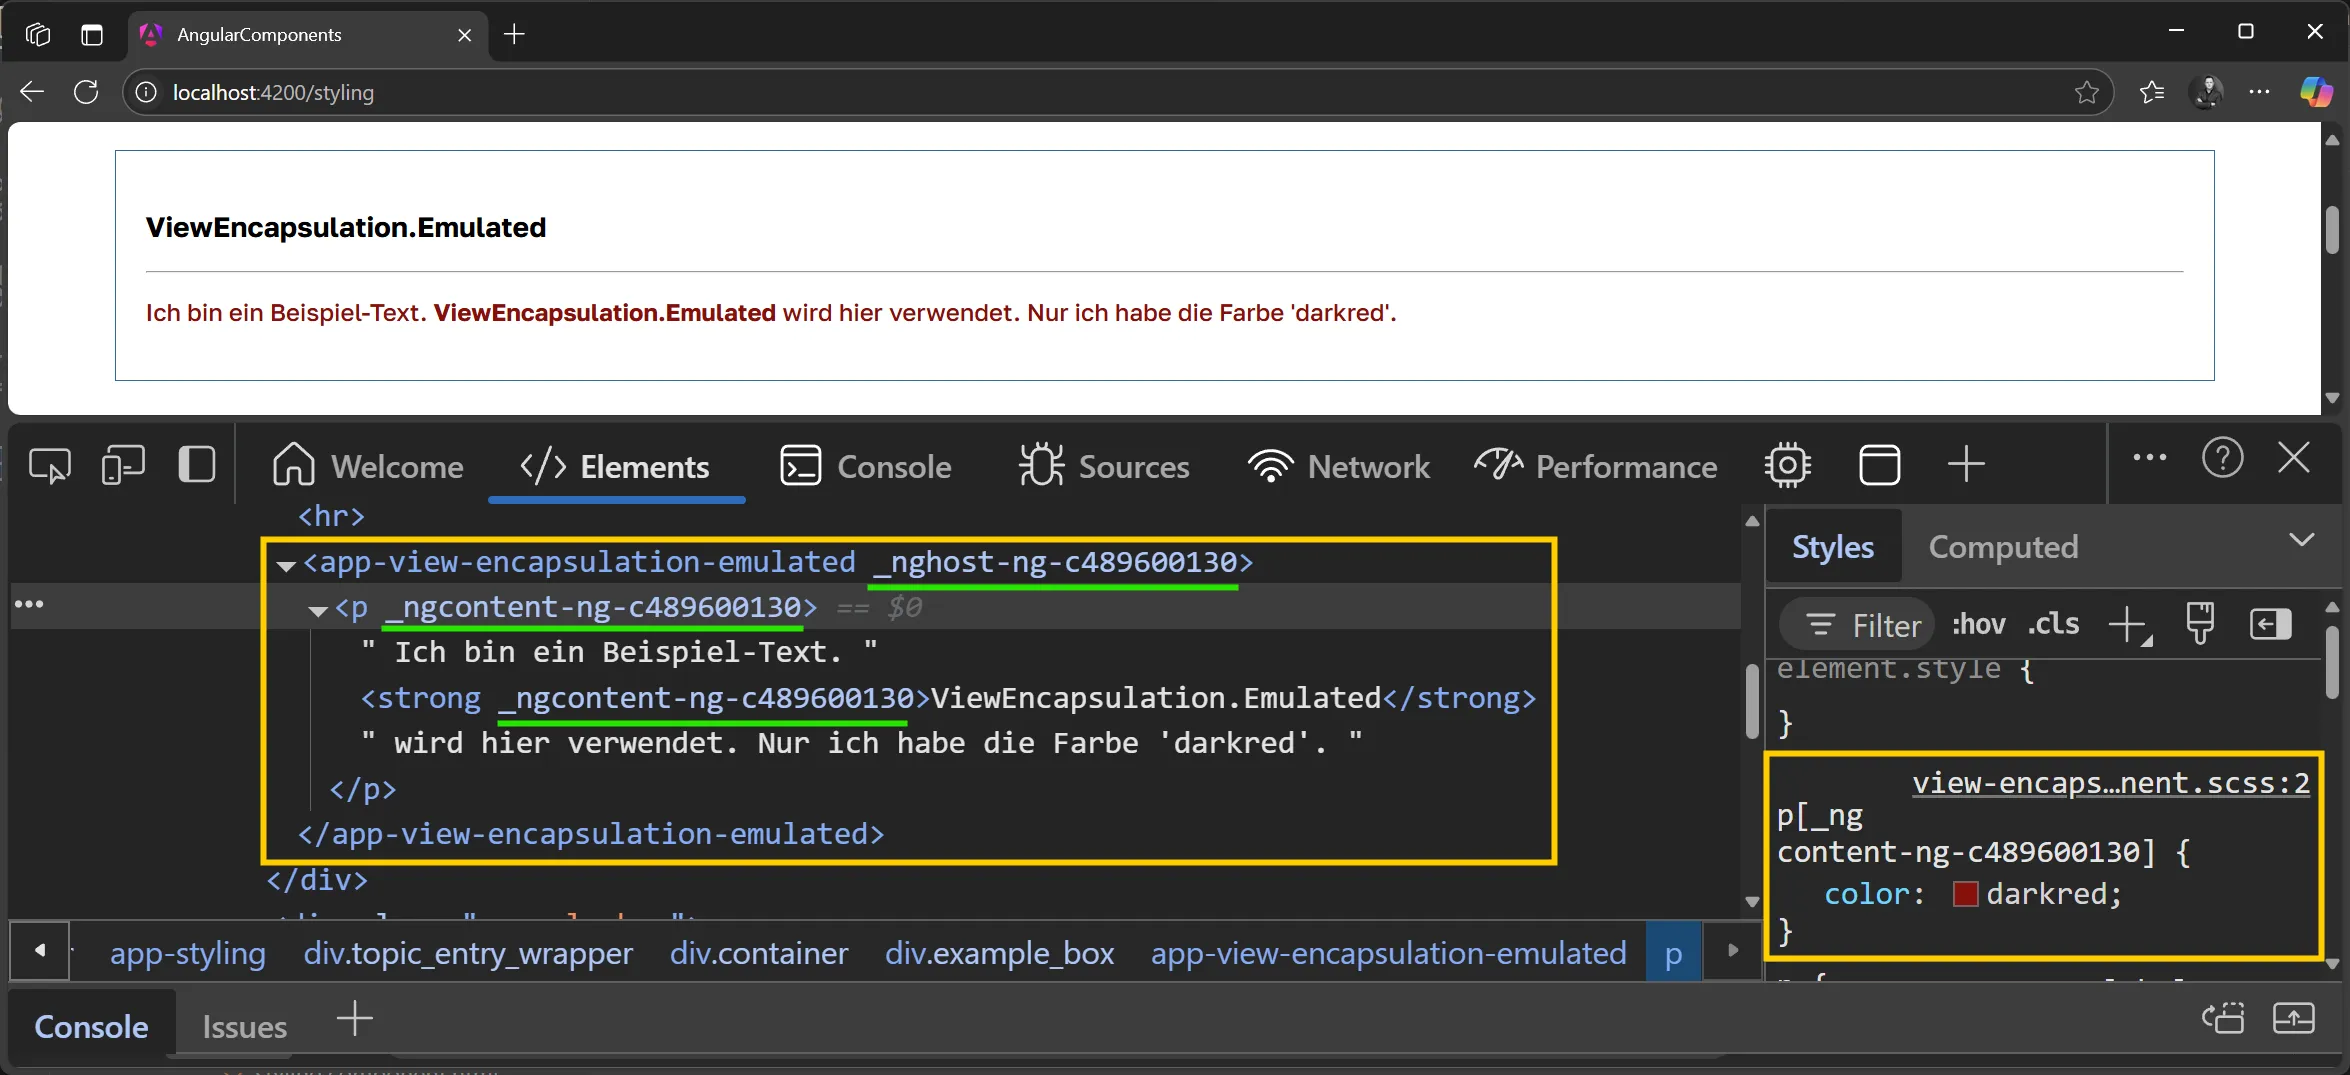The image size is (2350, 1075).
Task: Open the workspaces icon in title bar
Action: [x=38, y=35]
